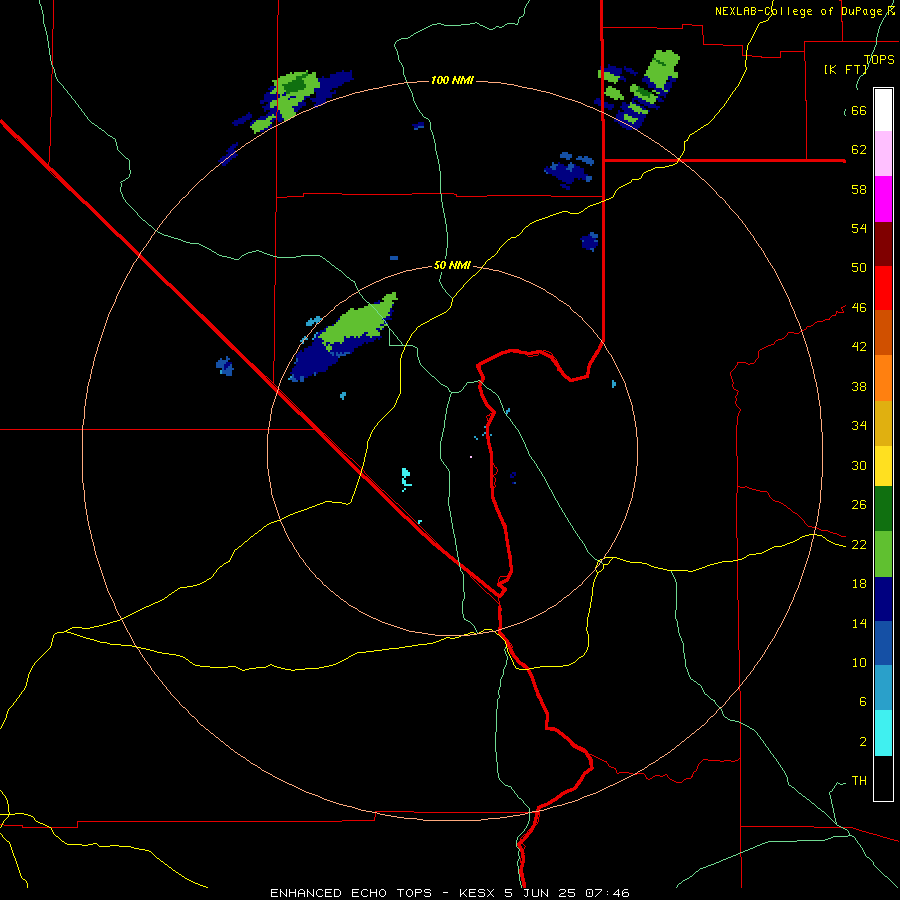Click the "5 JUN 25 07:46" timestamp
The width and height of the screenshot is (900, 900).
[567, 893]
